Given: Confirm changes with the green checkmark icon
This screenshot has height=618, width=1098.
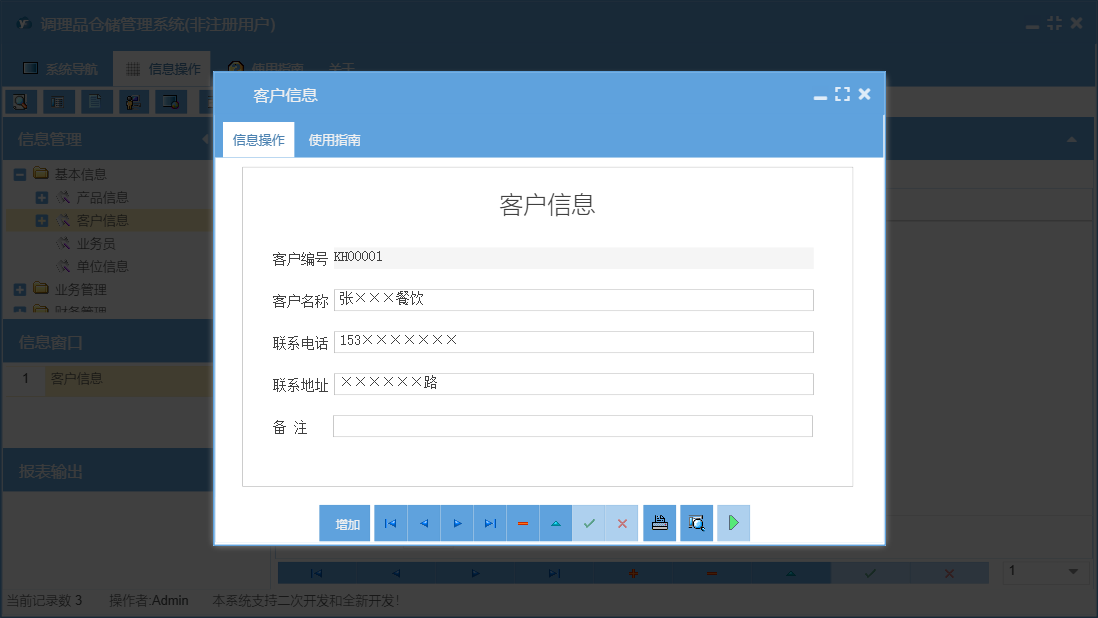Looking at the screenshot, I should click(589, 522).
